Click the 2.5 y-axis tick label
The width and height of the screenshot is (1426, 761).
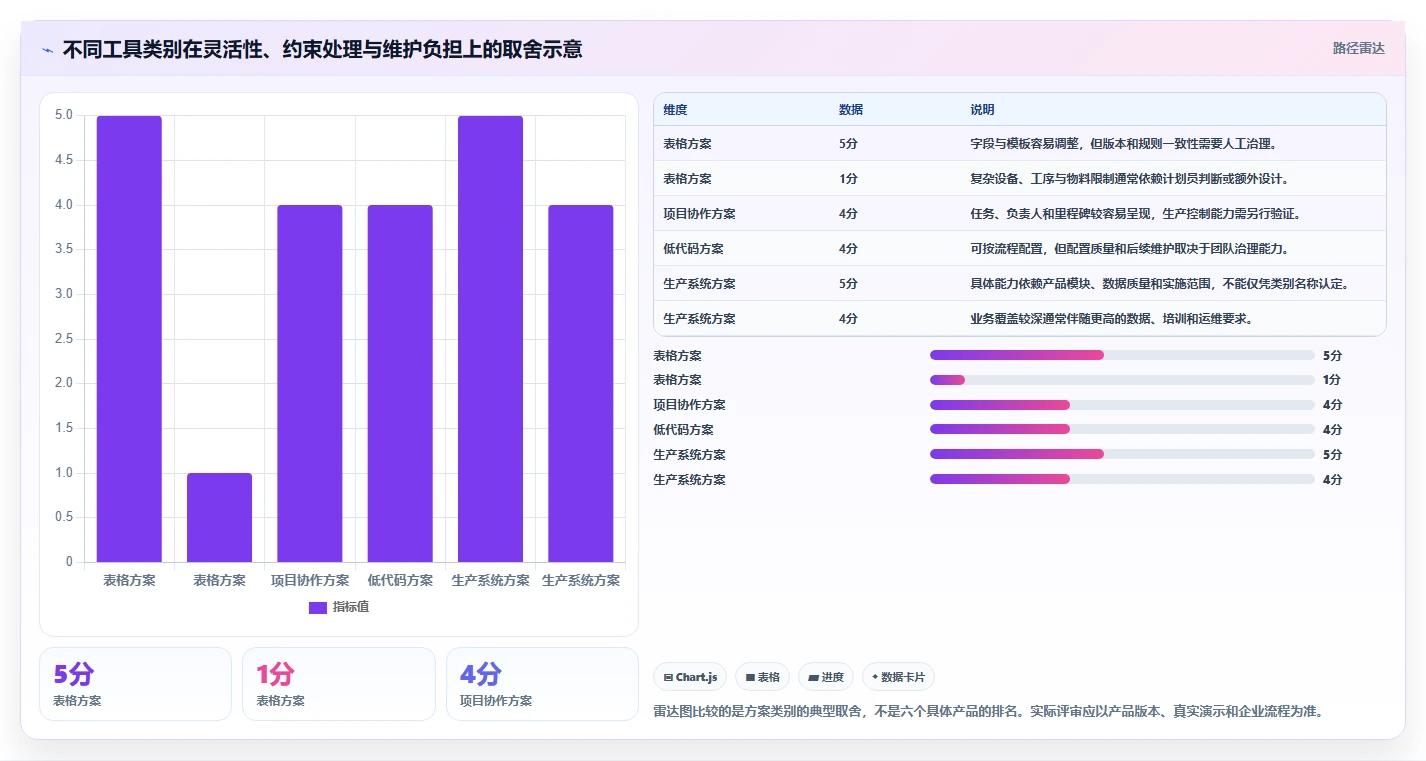(64, 339)
